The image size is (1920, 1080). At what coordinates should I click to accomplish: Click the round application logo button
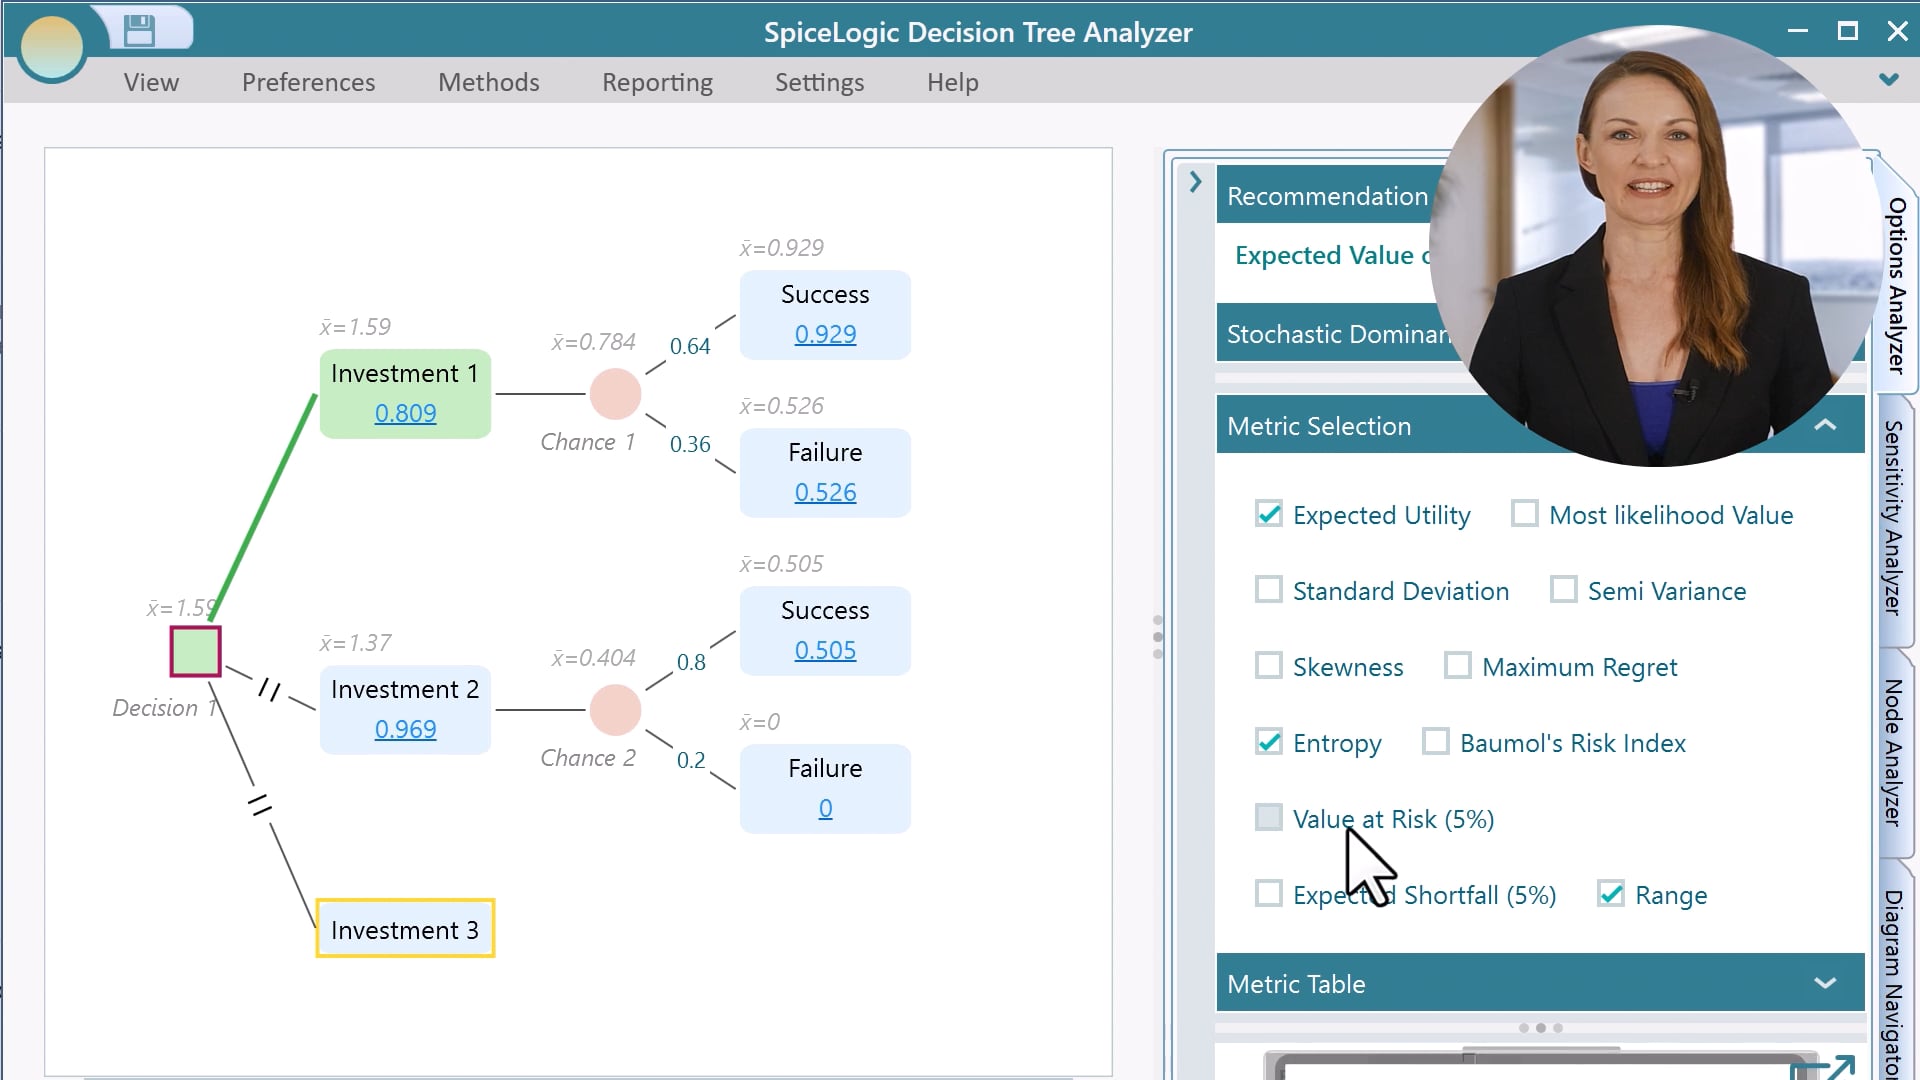coord(52,45)
